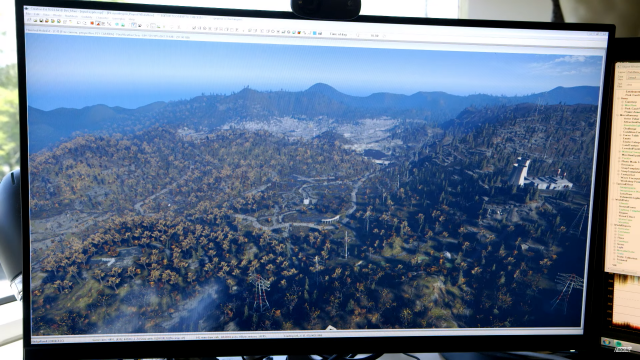Open the View menu
Image resolution: width=640 pixels, height=360 pixels.
click(x=47, y=15)
